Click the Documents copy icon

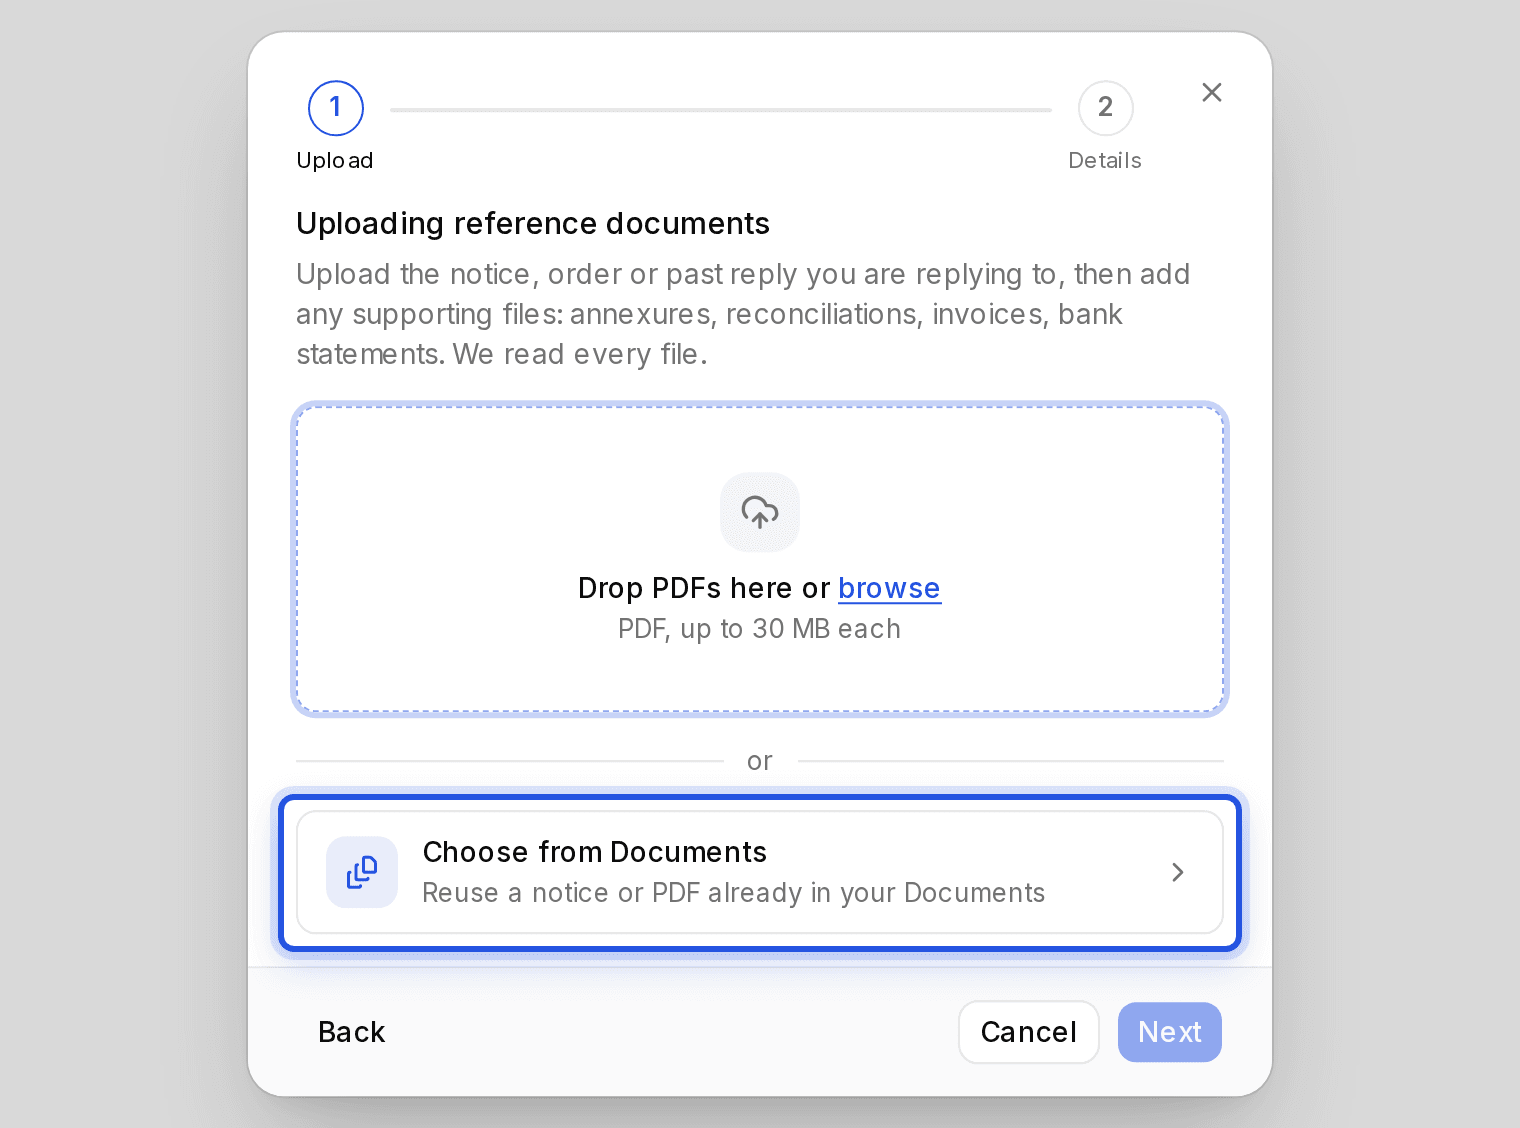[362, 872]
